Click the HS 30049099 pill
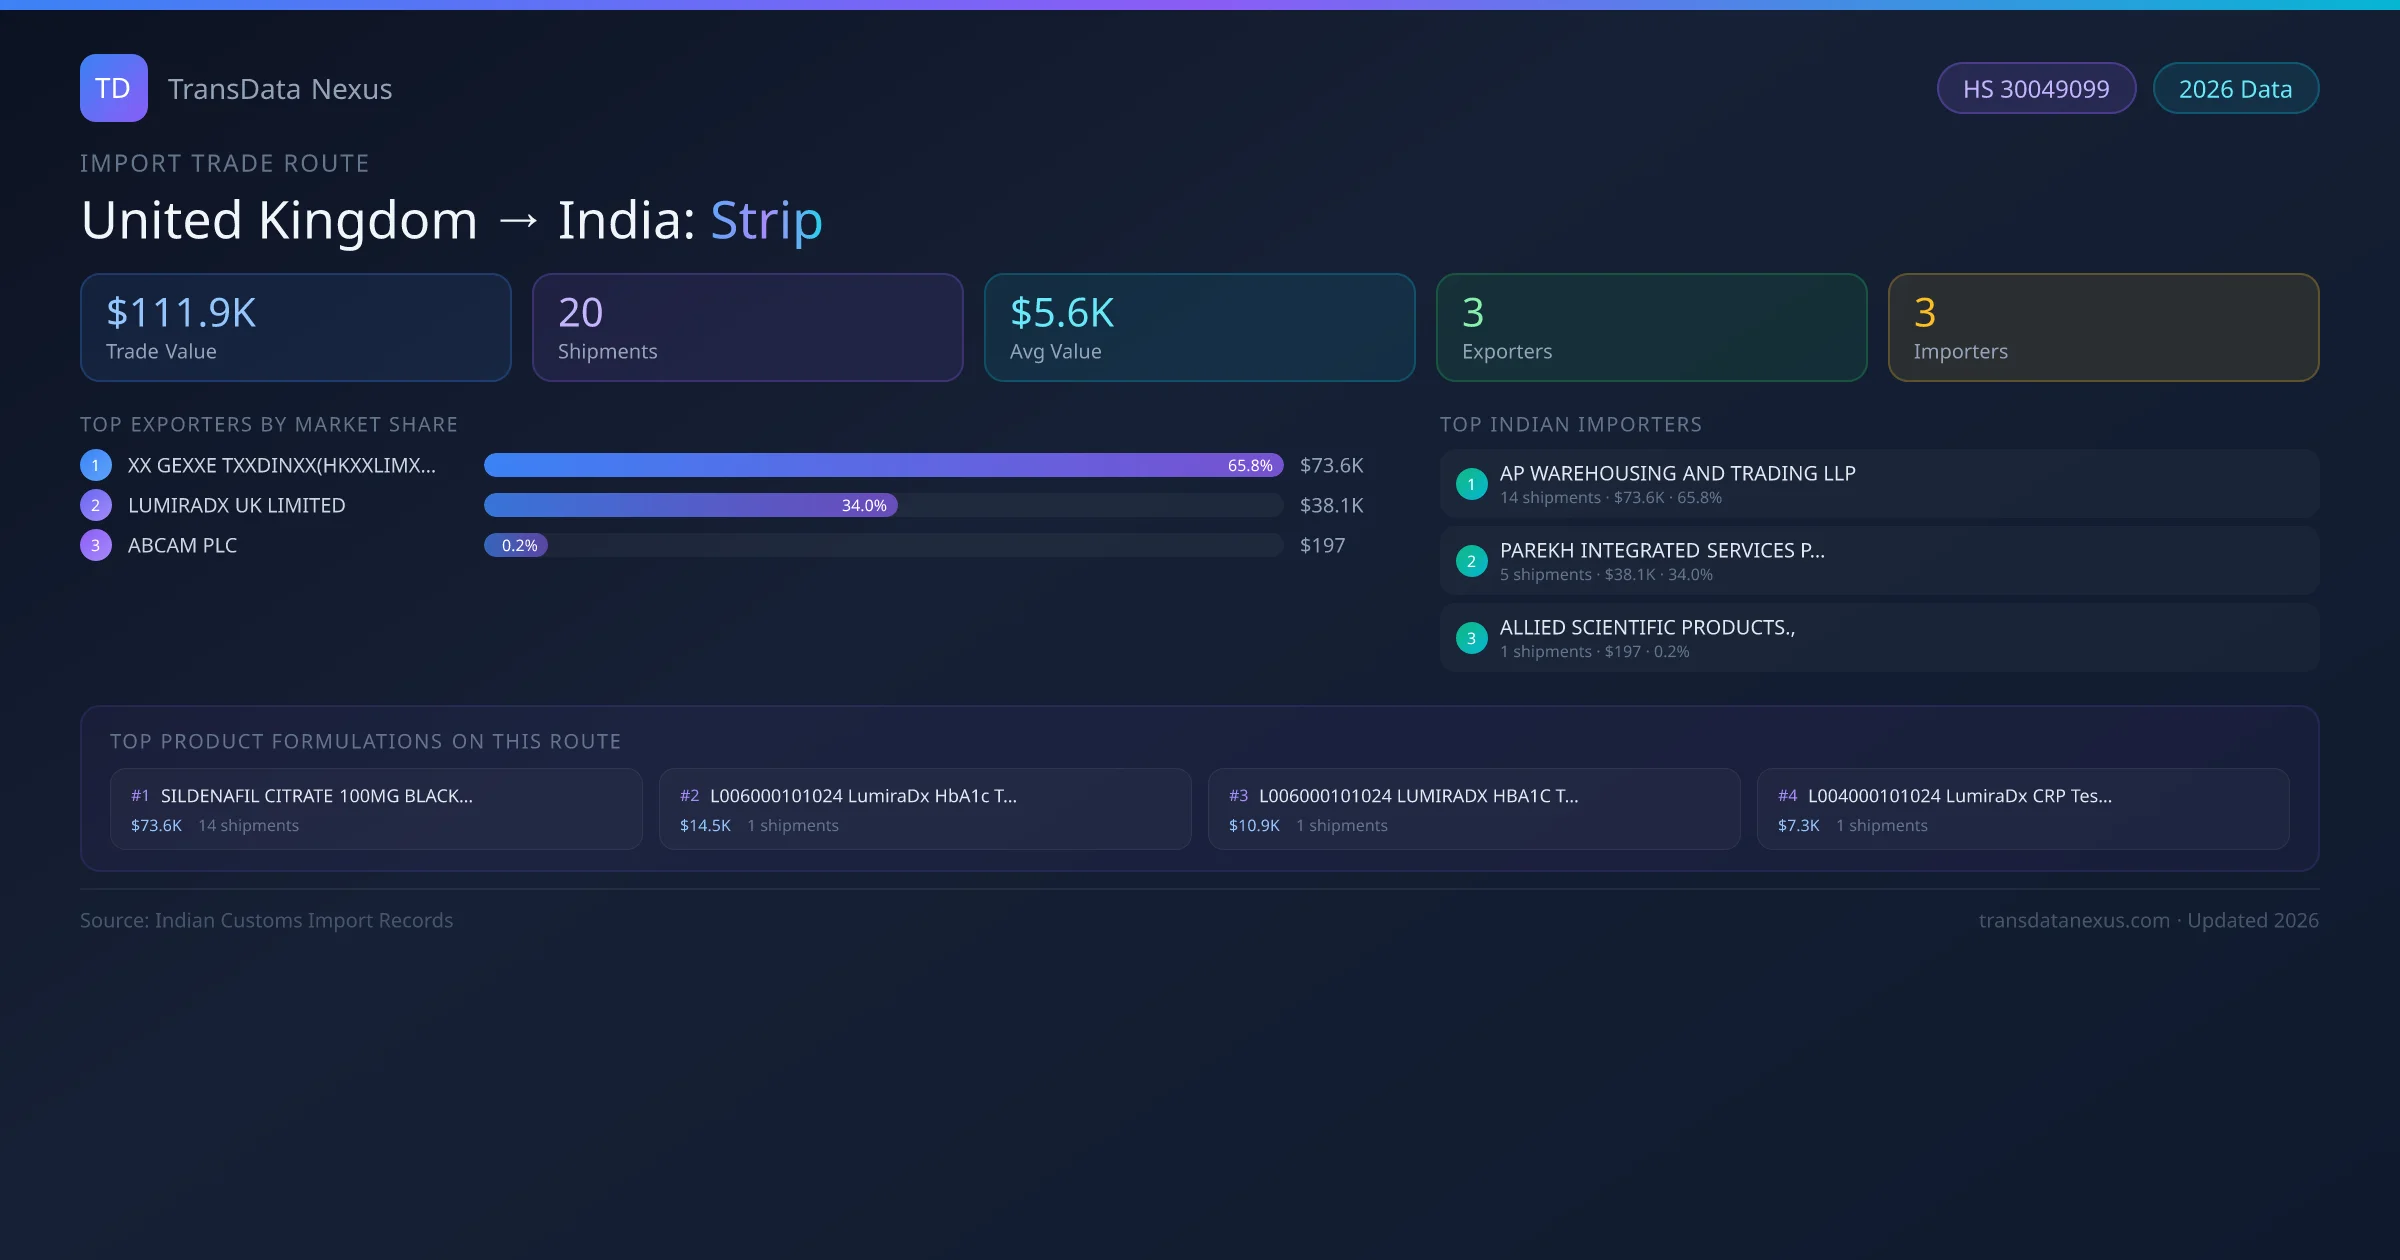The height and width of the screenshot is (1260, 2400). 2035,89
